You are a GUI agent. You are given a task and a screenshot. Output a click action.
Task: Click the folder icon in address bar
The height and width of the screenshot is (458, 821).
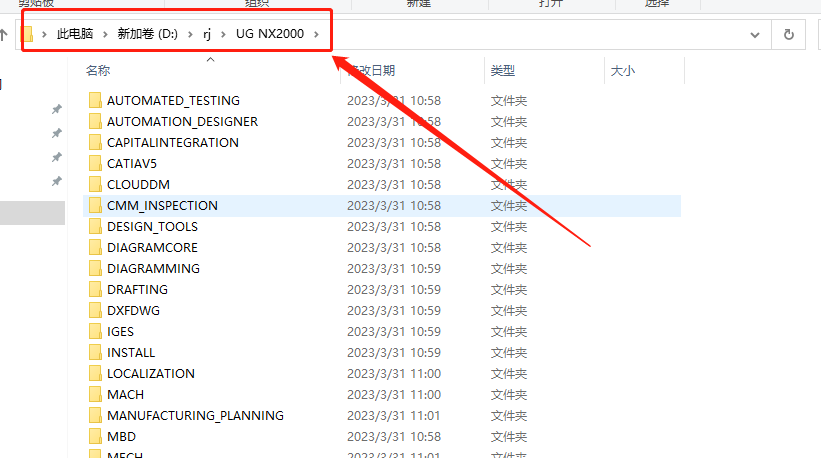pyautogui.click(x=29, y=34)
